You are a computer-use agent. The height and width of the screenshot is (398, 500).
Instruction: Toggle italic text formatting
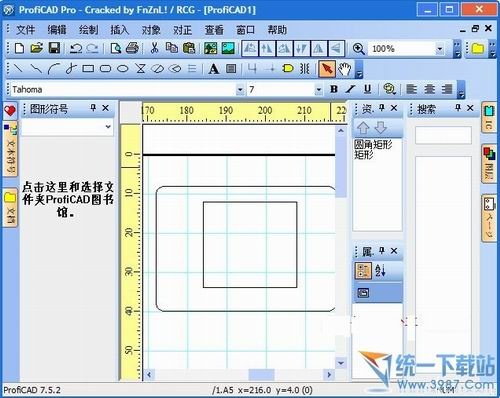coord(350,89)
